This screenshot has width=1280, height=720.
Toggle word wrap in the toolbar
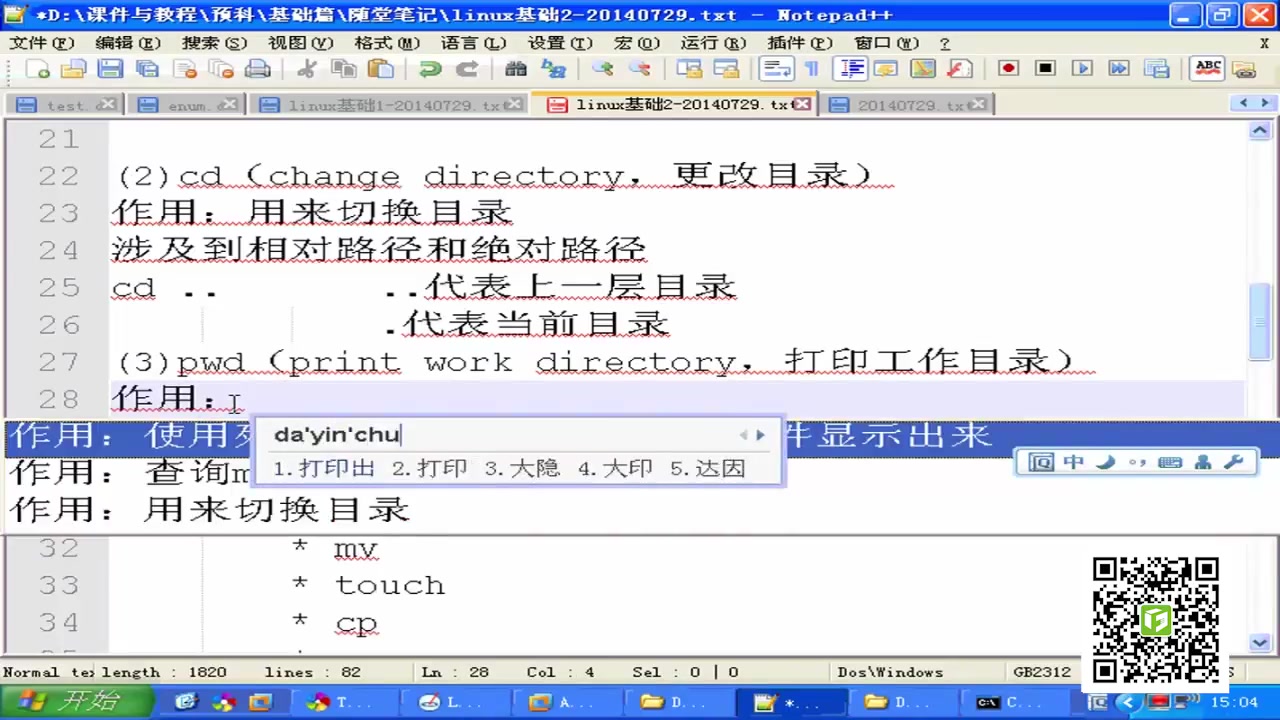(x=775, y=68)
